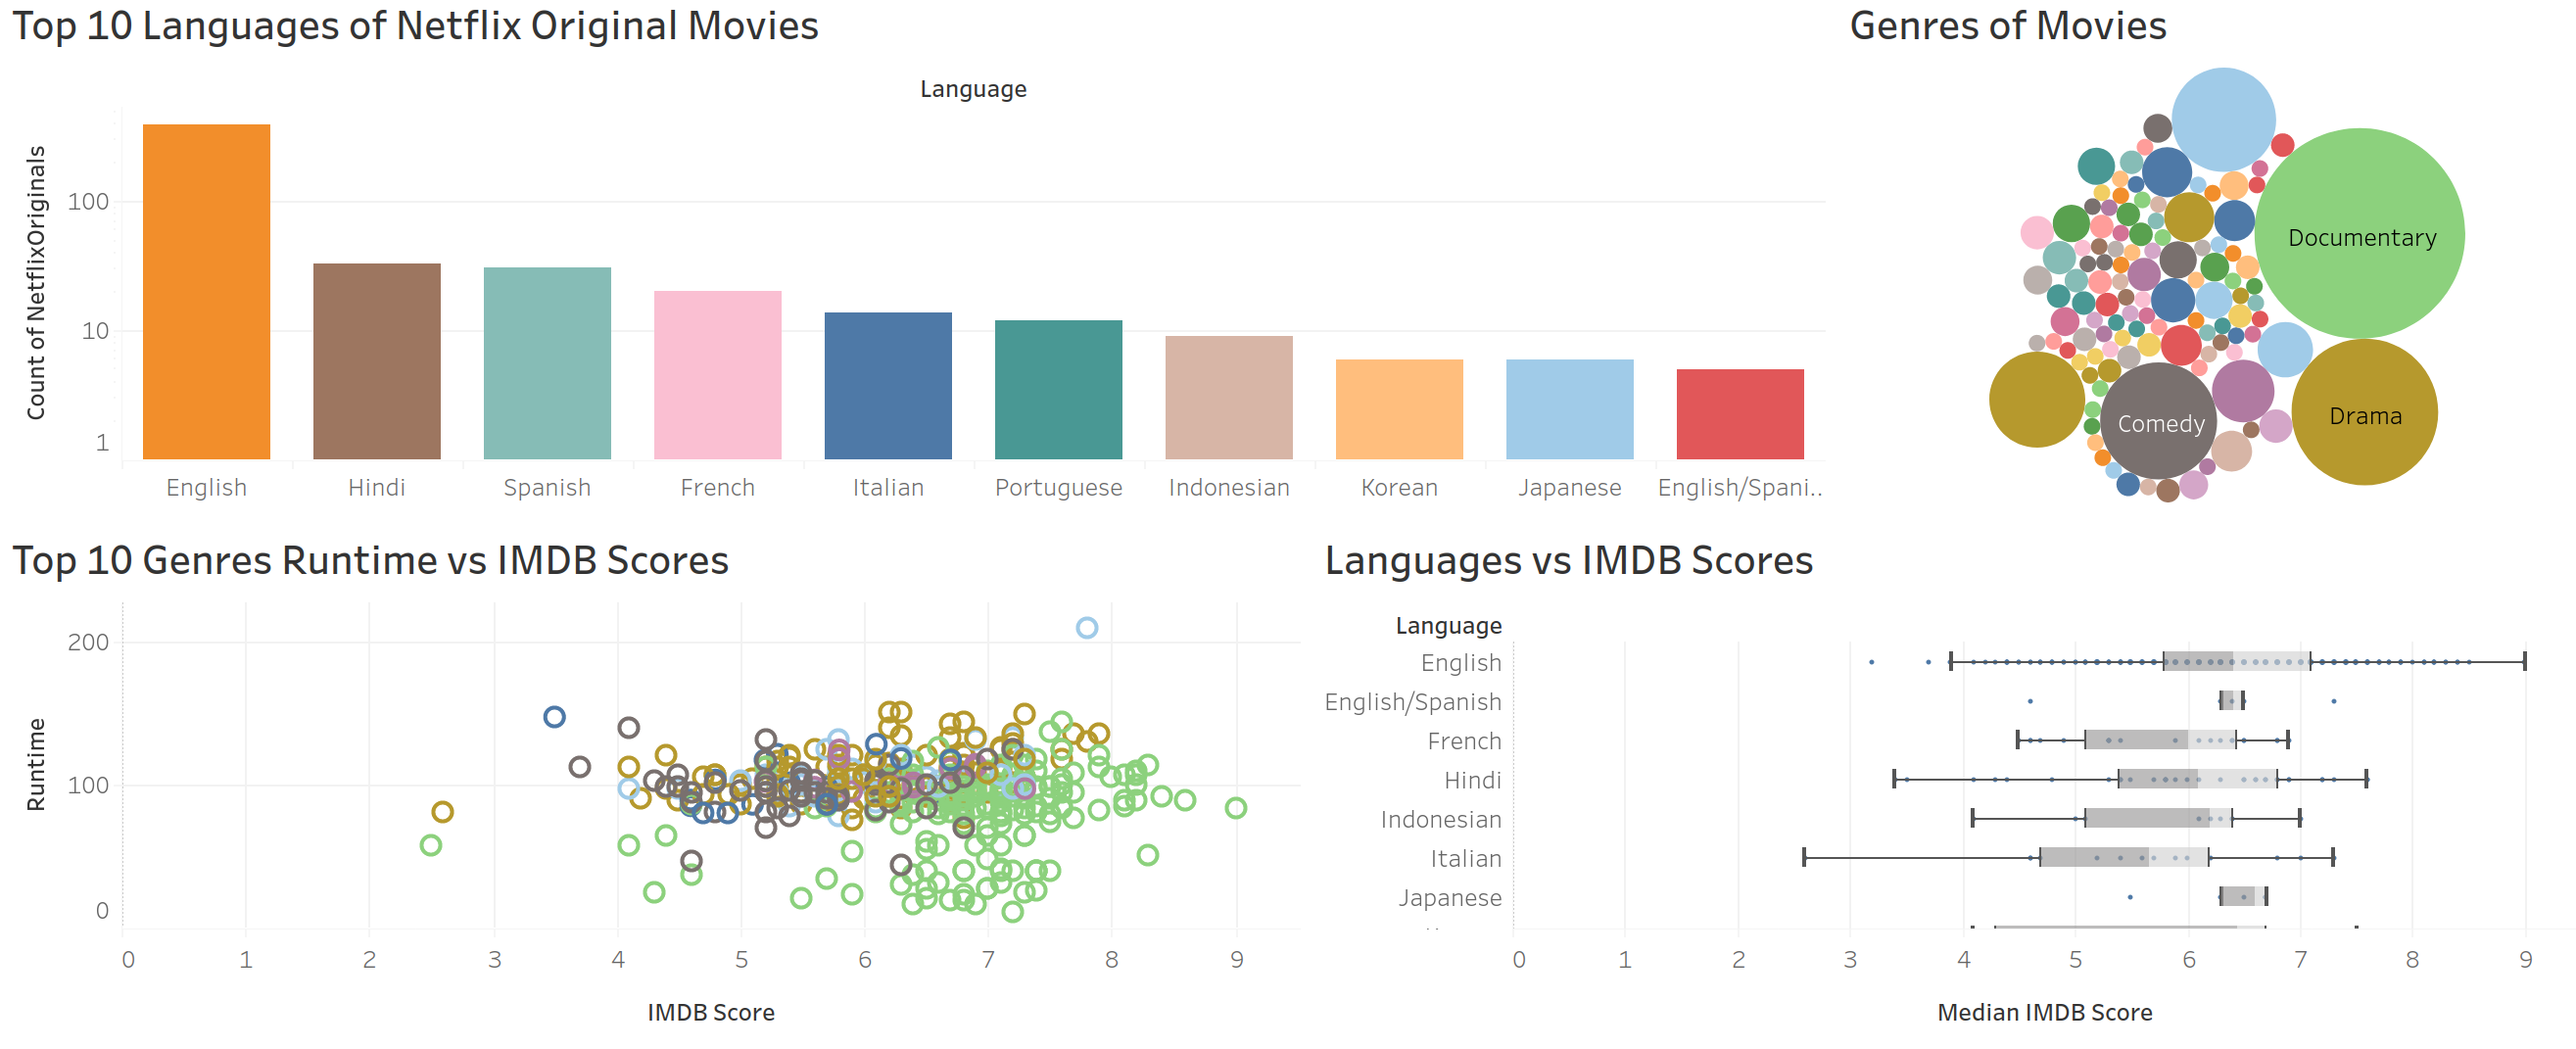The image size is (2576, 1049).
Task: Select 'Hindi' row label in box plot
Action: point(1472,780)
